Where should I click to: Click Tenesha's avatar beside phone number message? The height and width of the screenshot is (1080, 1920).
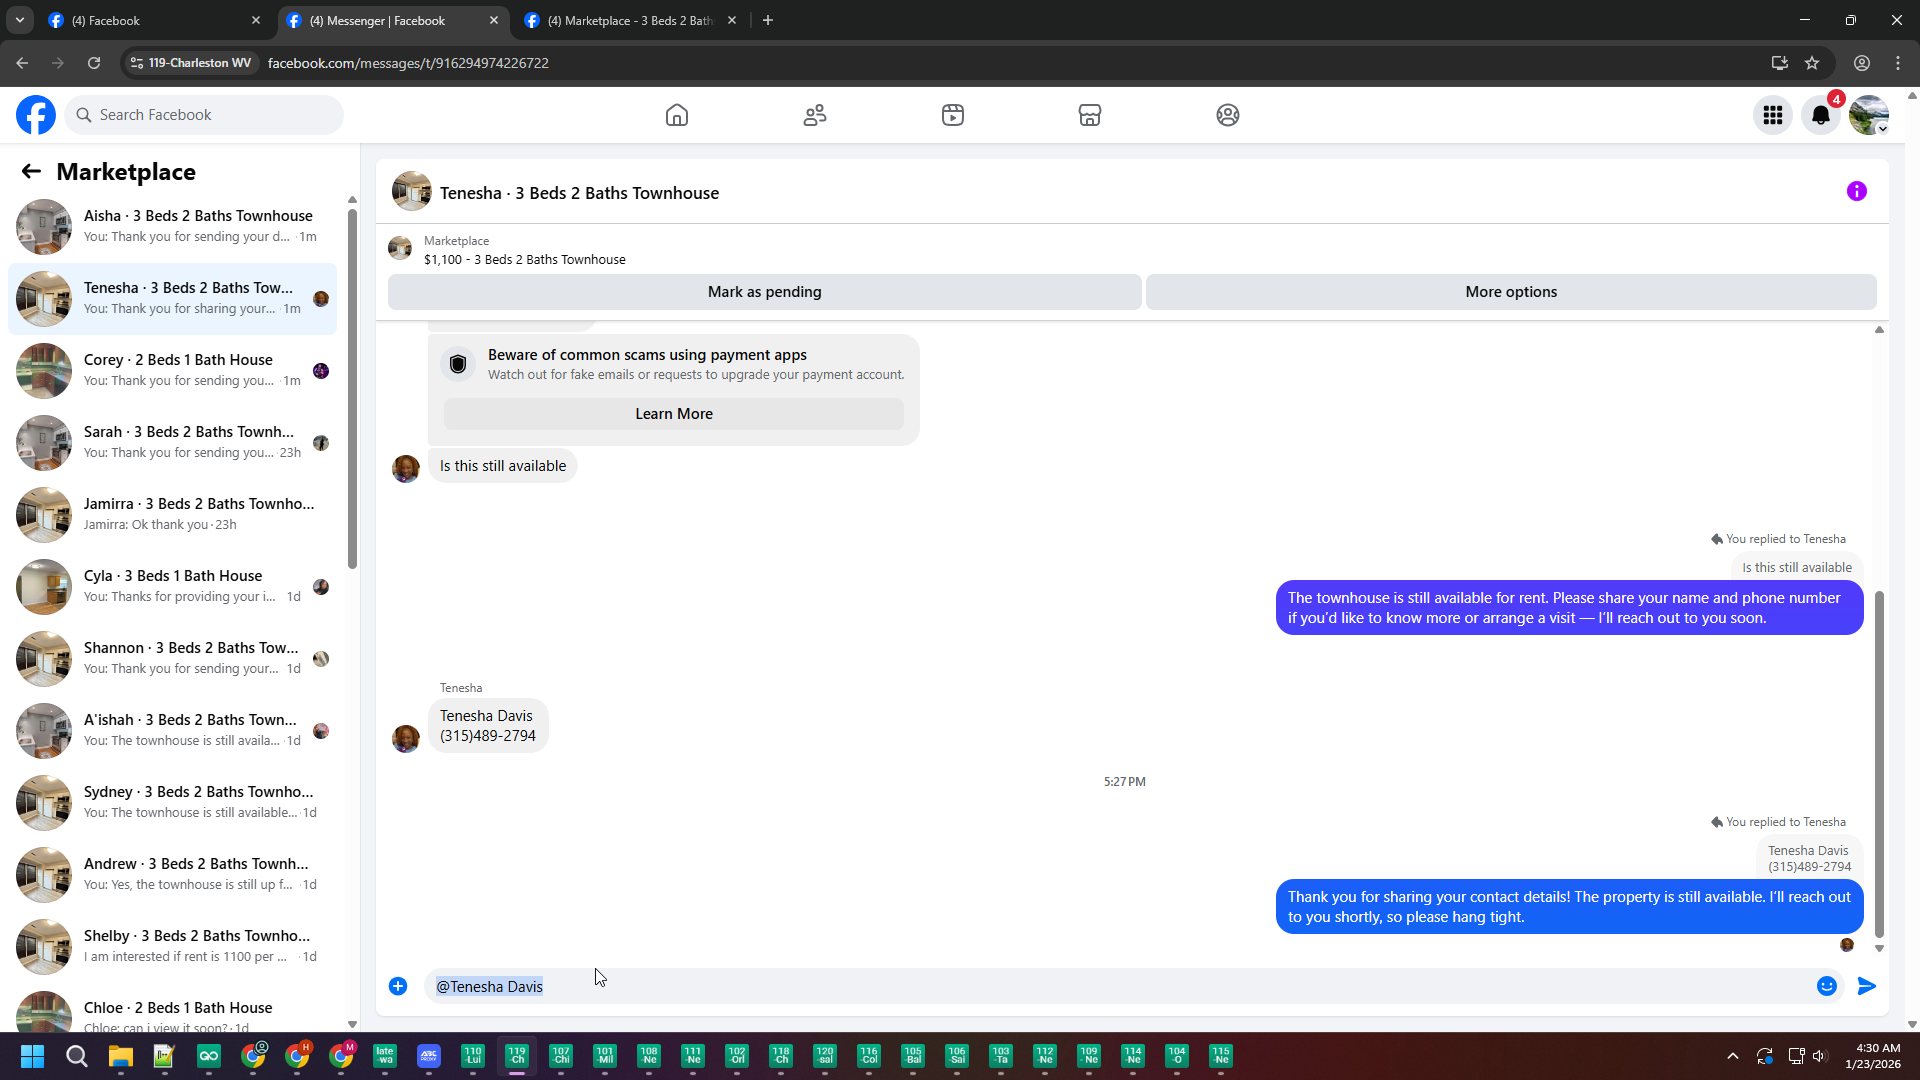click(406, 739)
